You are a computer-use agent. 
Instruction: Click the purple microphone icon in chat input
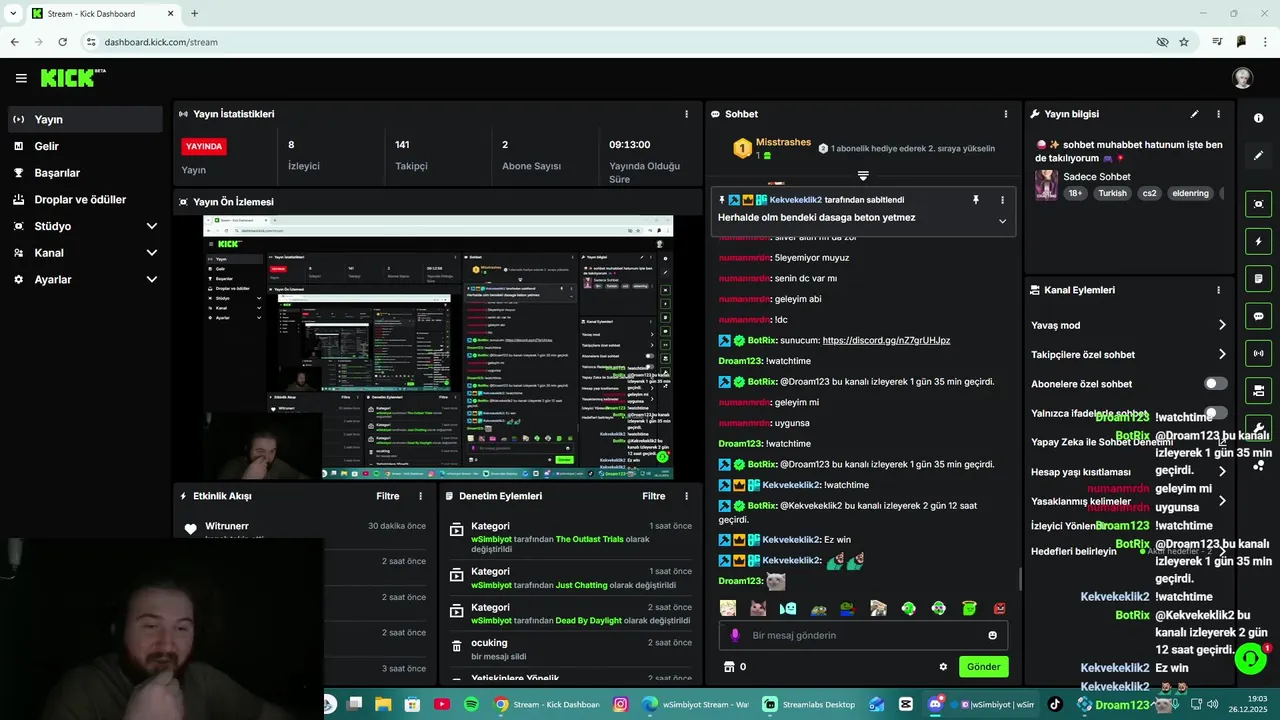[x=735, y=635]
